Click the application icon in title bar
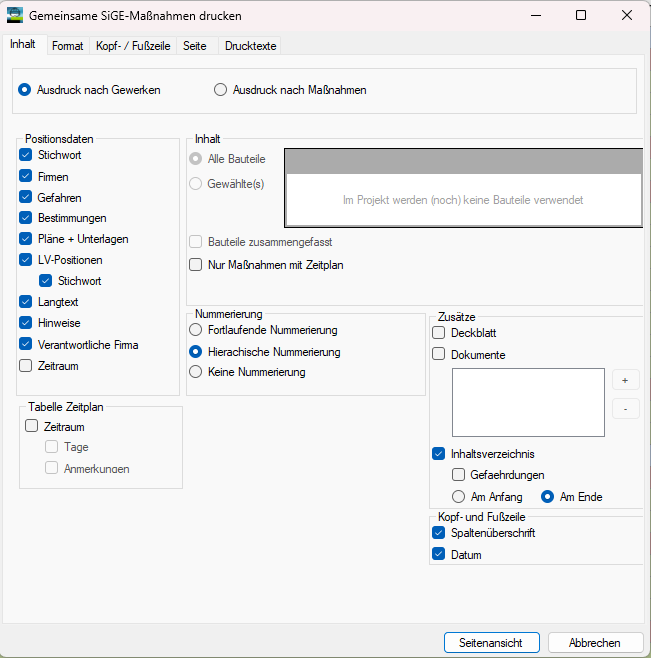The width and height of the screenshot is (651, 658). pyautogui.click(x=15, y=16)
